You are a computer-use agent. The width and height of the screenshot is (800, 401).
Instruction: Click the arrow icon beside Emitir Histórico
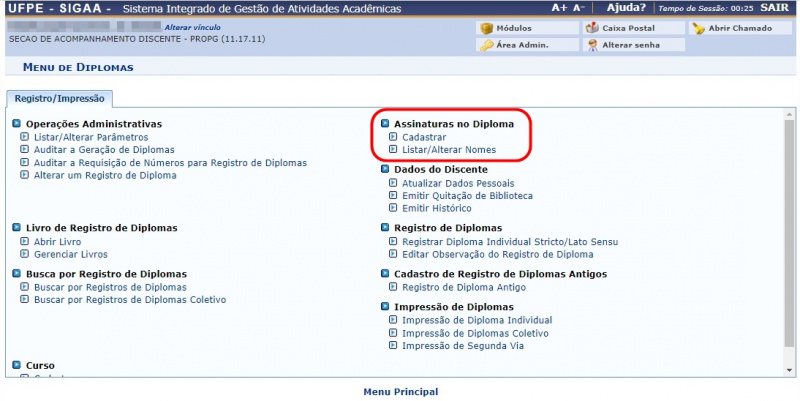(x=392, y=208)
